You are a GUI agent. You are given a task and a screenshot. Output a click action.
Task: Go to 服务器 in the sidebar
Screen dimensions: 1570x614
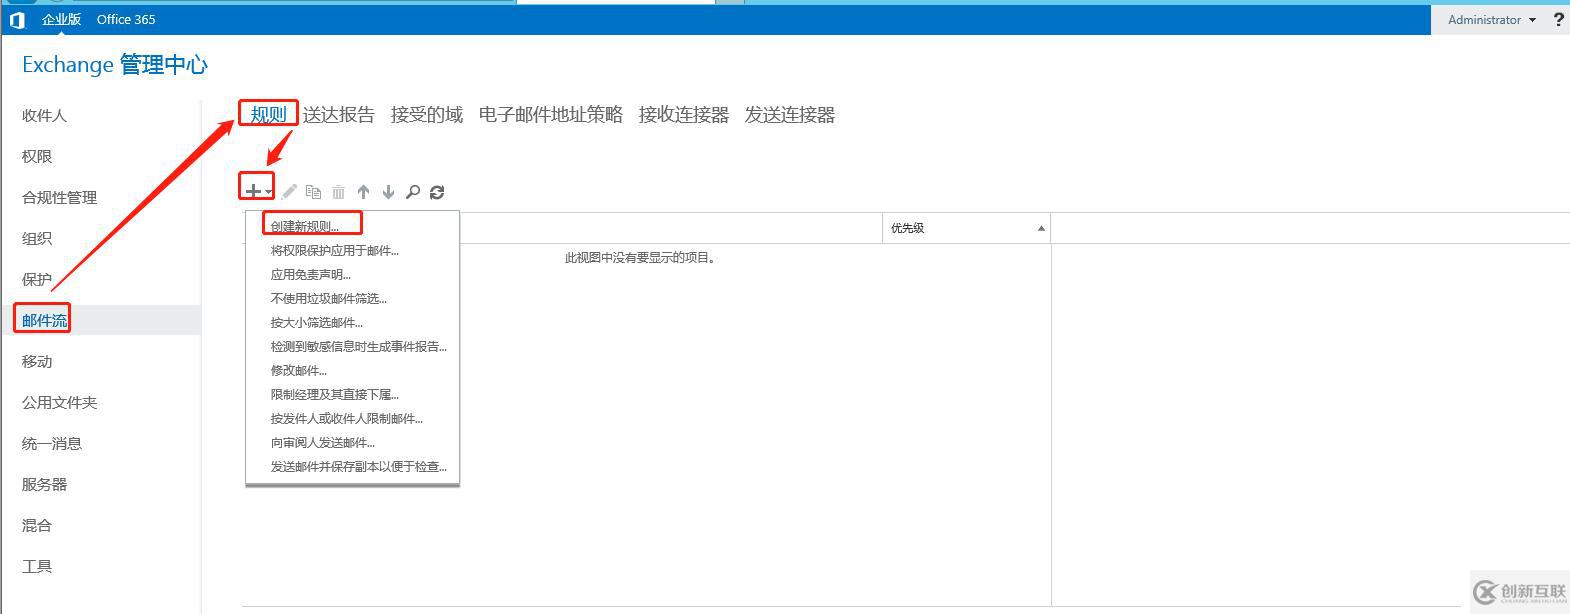[x=44, y=484]
